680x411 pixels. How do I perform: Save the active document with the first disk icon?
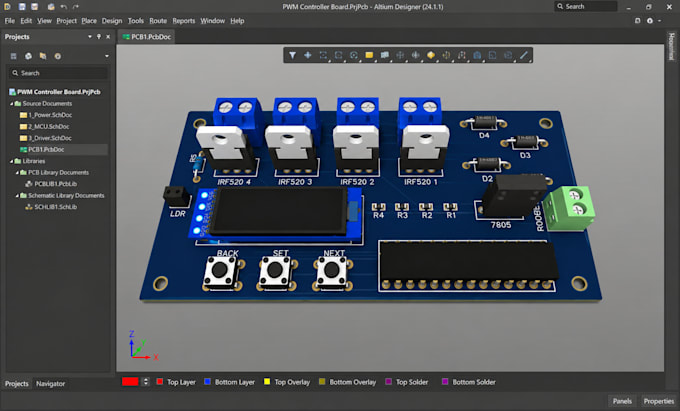coord(22,7)
